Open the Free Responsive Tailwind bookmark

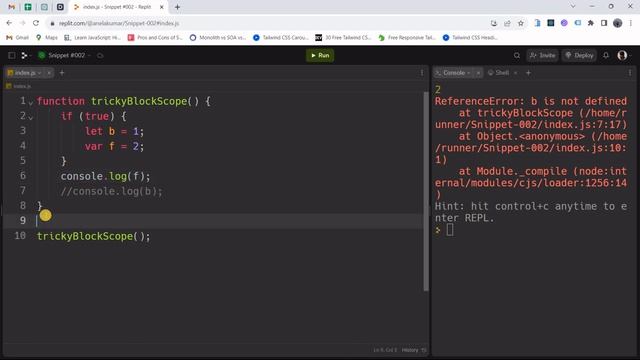pos(407,38)
